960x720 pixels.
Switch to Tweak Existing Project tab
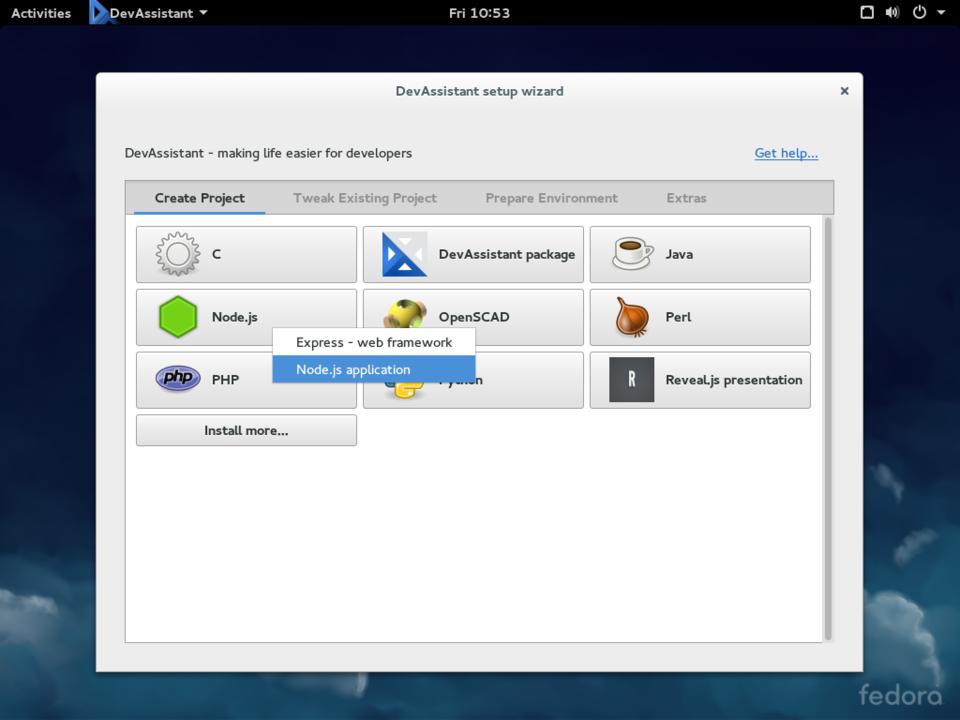365,198
